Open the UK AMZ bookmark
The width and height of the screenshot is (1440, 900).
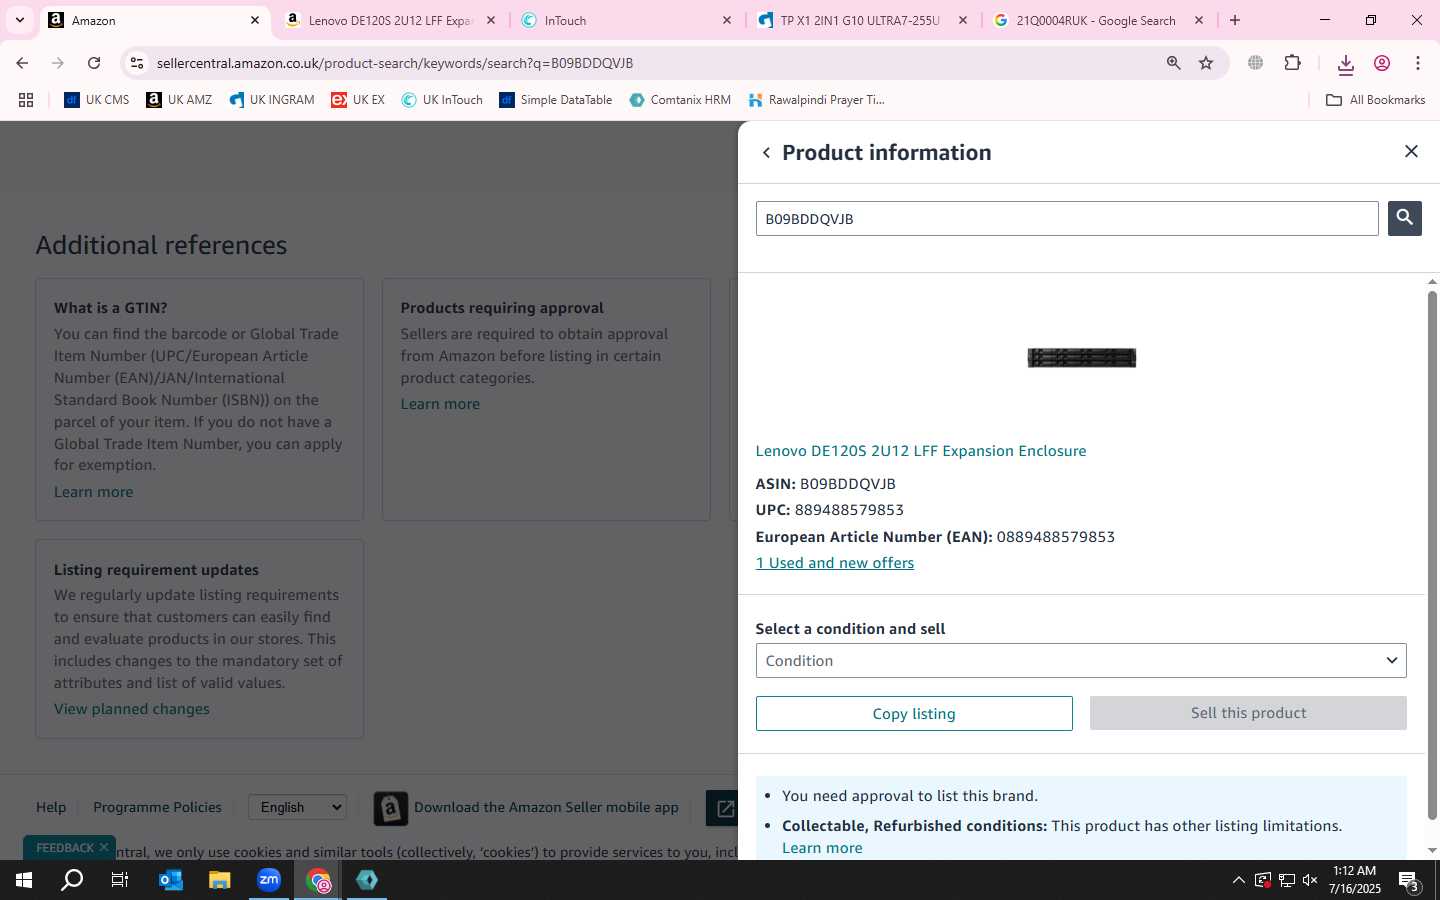pyautogui.click(x=179, y=100)
